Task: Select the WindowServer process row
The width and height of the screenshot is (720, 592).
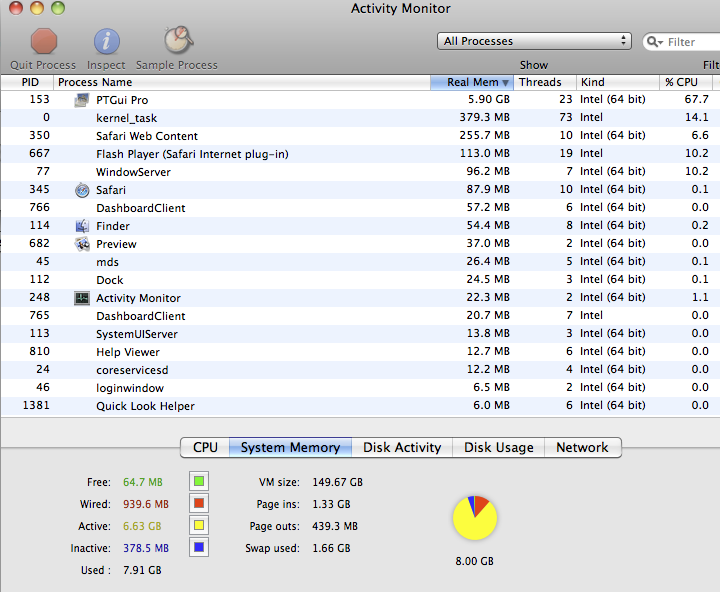Action: click(x=360, y=172)
